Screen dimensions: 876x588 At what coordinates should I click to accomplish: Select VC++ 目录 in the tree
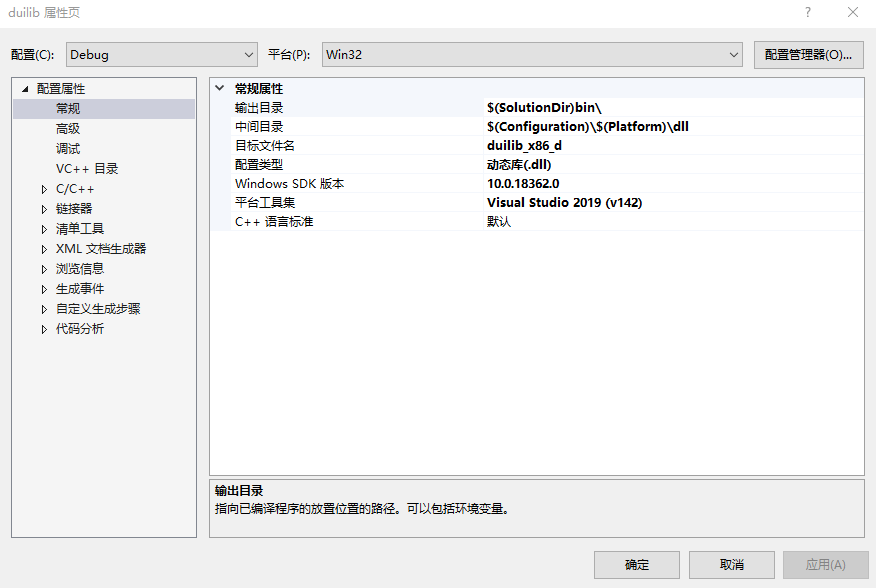pos(87,169)
